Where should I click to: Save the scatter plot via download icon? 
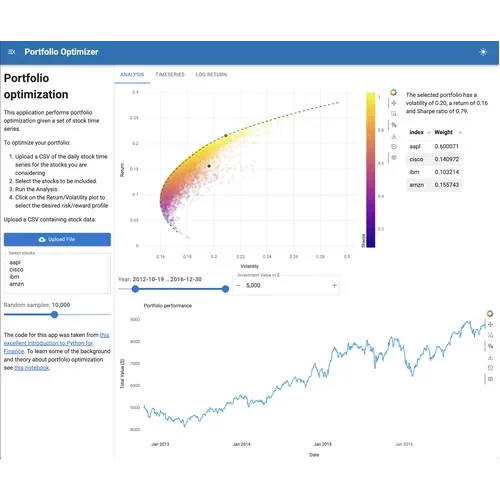[394, 136]
